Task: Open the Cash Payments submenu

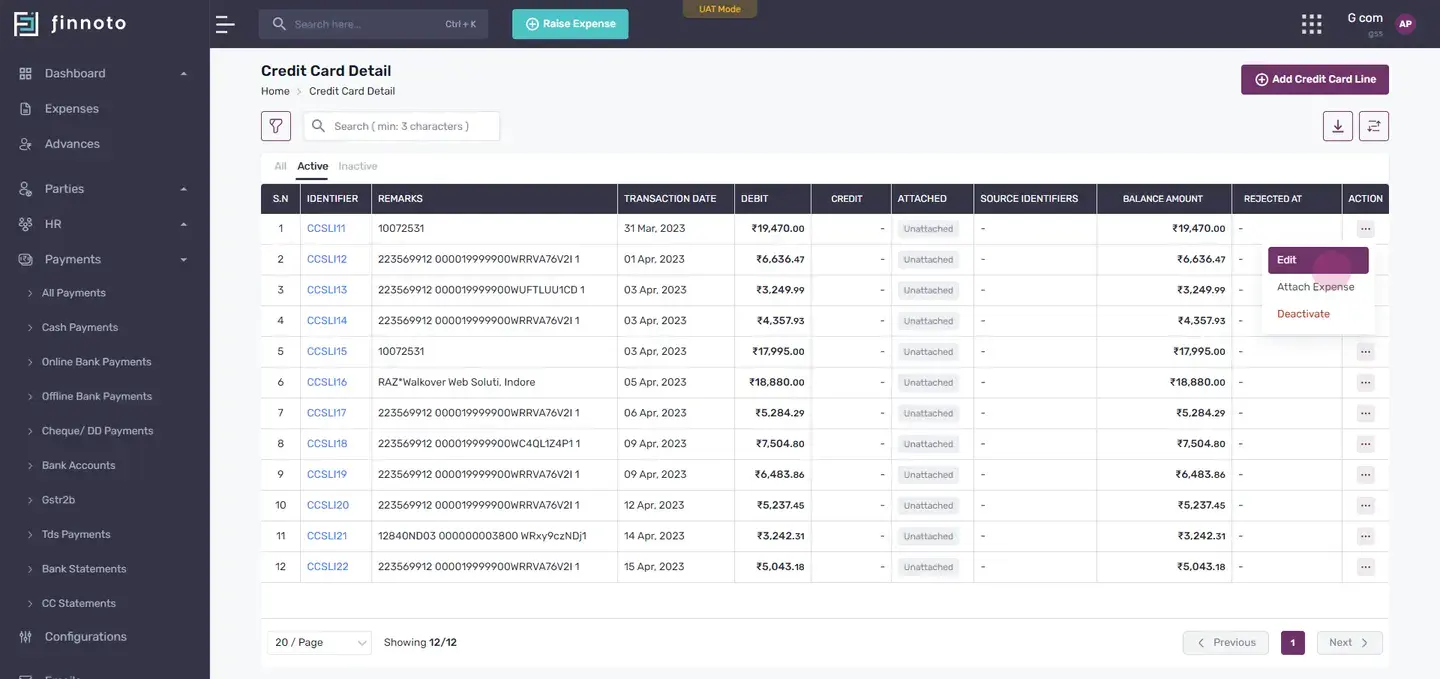Action: pos(79,327)
